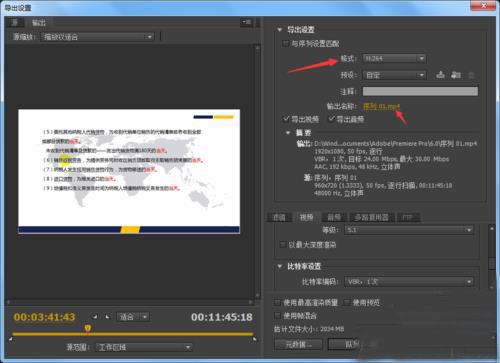This screenshot has height=363, width=500.
Task: Switch to the 多路复用器 tab
Action: click(372, 217)
